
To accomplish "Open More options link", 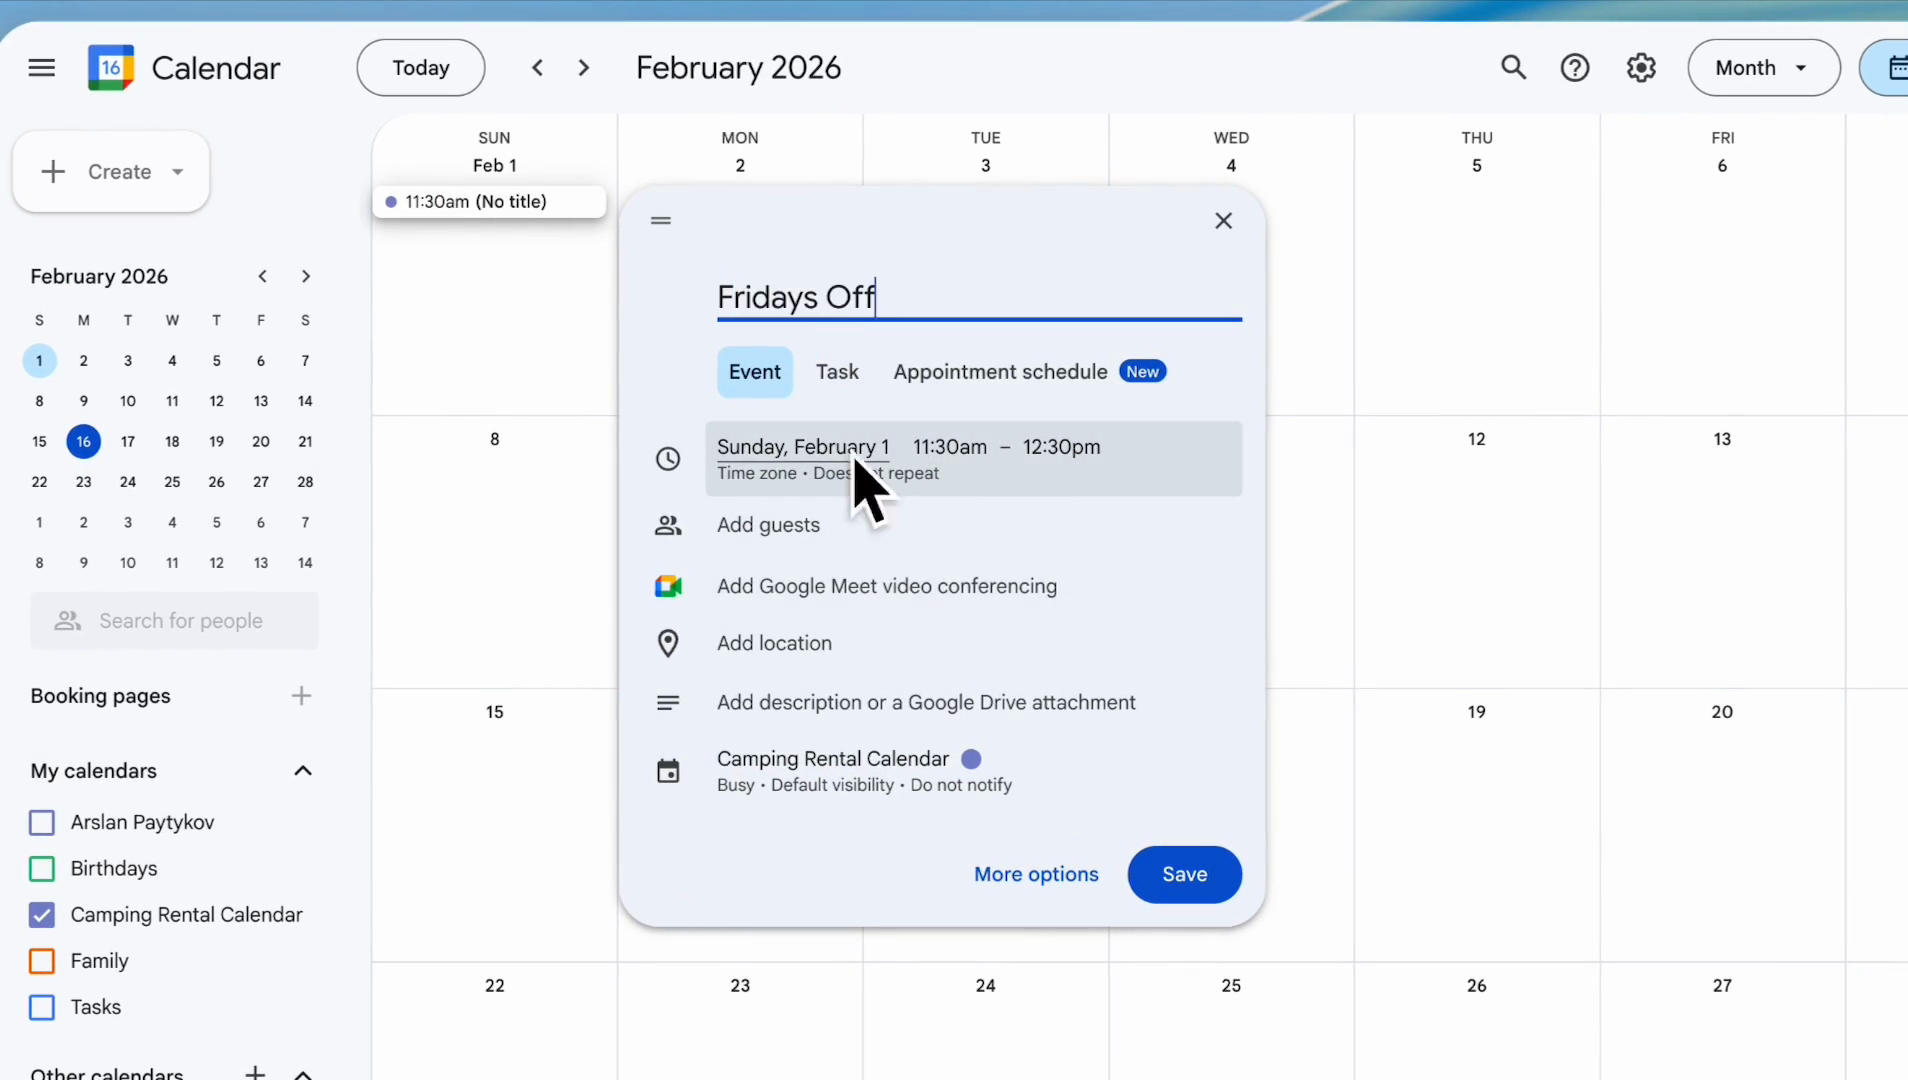I will (1036, 875).
